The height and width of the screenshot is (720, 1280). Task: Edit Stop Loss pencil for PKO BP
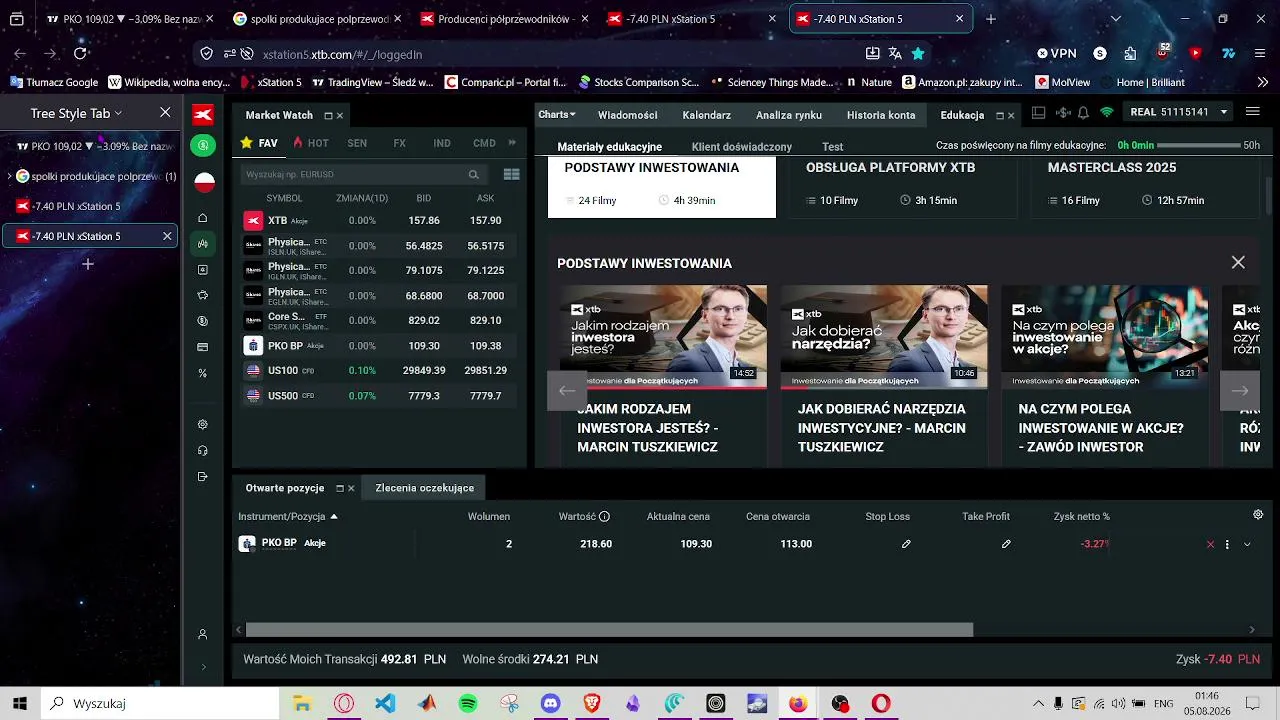[906, 544]
